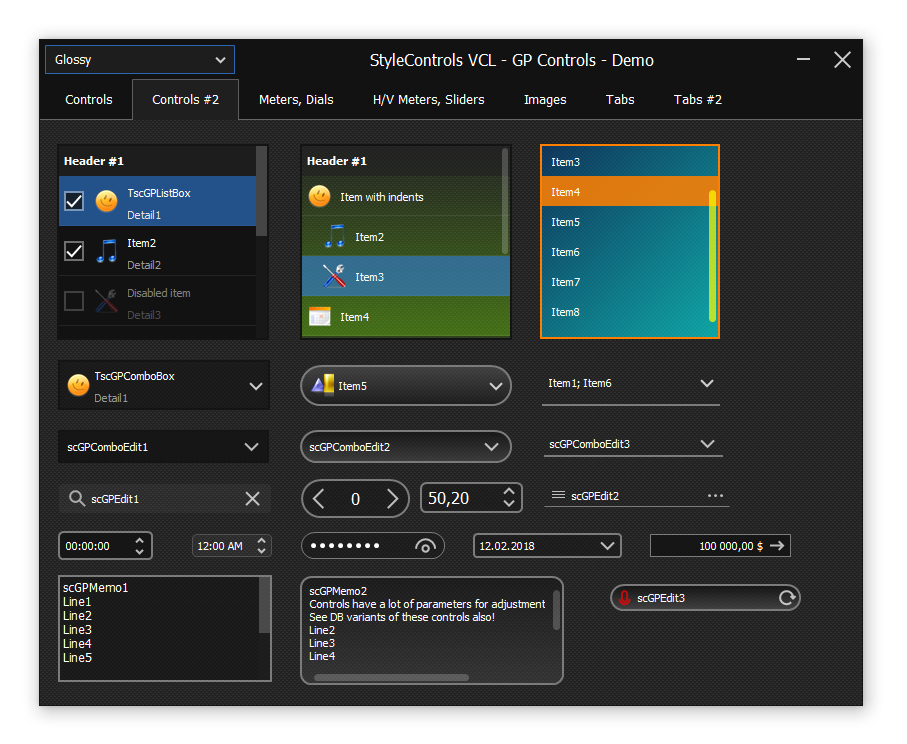Viewport: 907px width, 744px height.
Task: Select the Header #1 in the green list
Action: click(402, 161)
